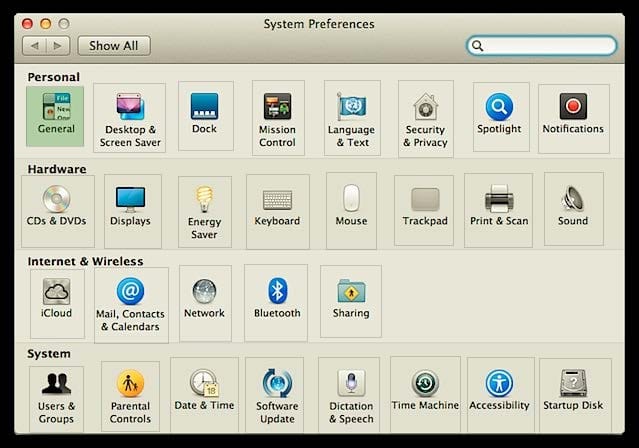The width and height of the screenshot is (639, 448).
Task: Open the Bluetooth preferences icon
Action: (276, 302)
